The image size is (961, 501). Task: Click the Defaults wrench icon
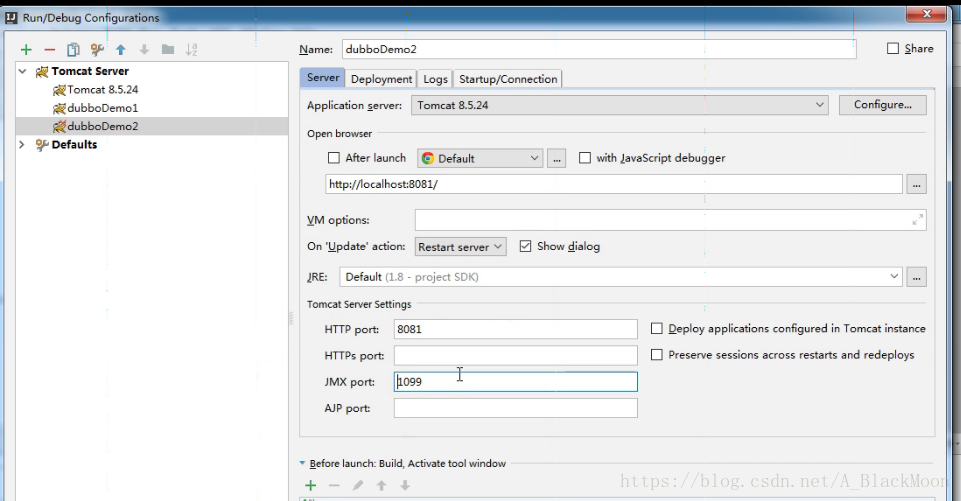pos(42,145)
